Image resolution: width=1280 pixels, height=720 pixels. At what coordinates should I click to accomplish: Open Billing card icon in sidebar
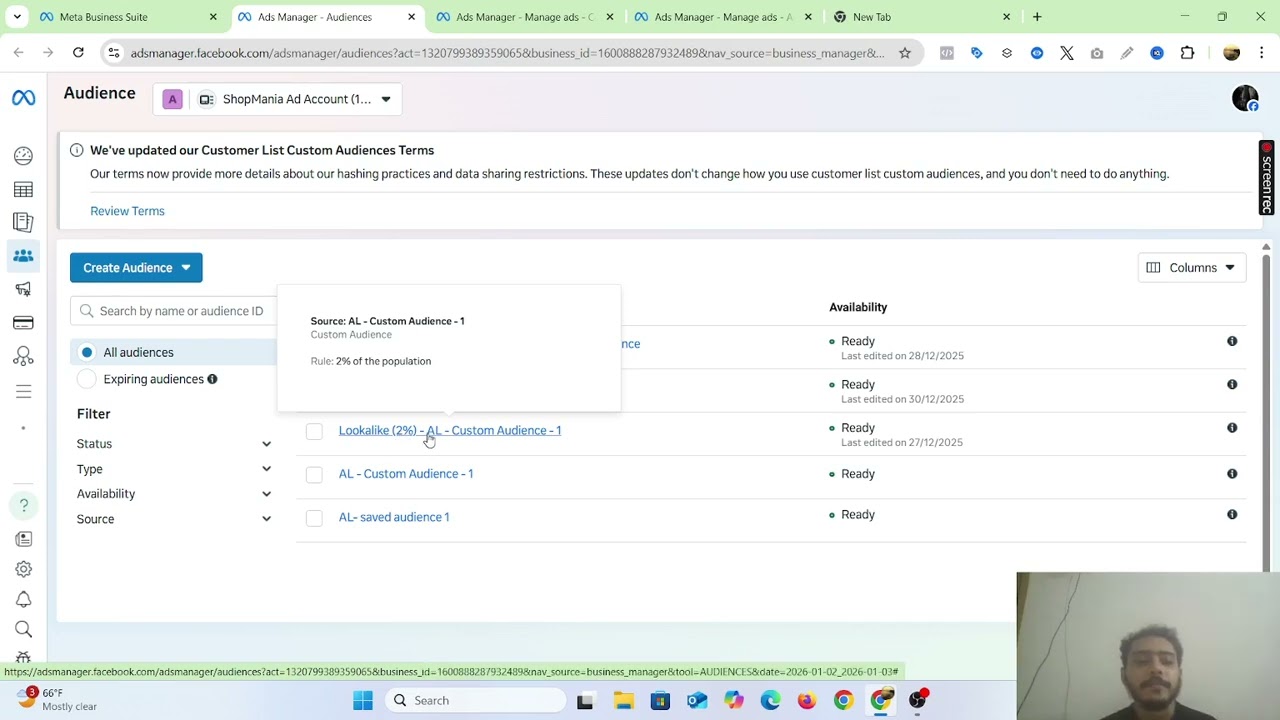(23, 323)
